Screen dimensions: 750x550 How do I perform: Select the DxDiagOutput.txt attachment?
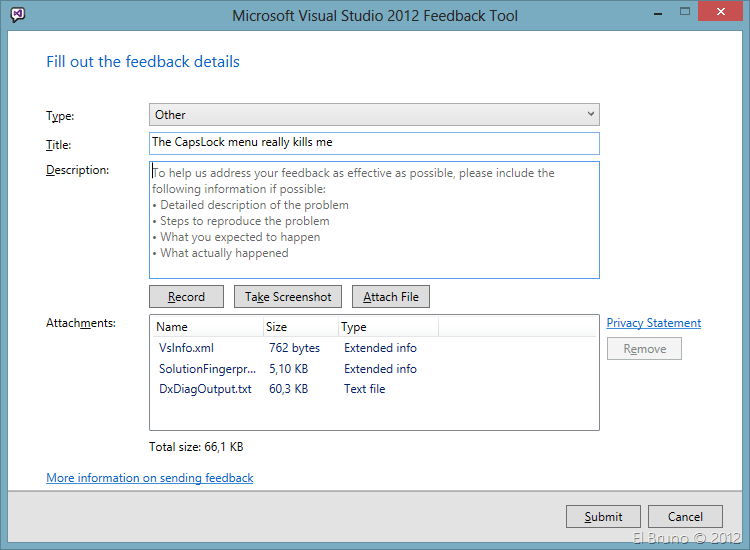coord(205,389)
